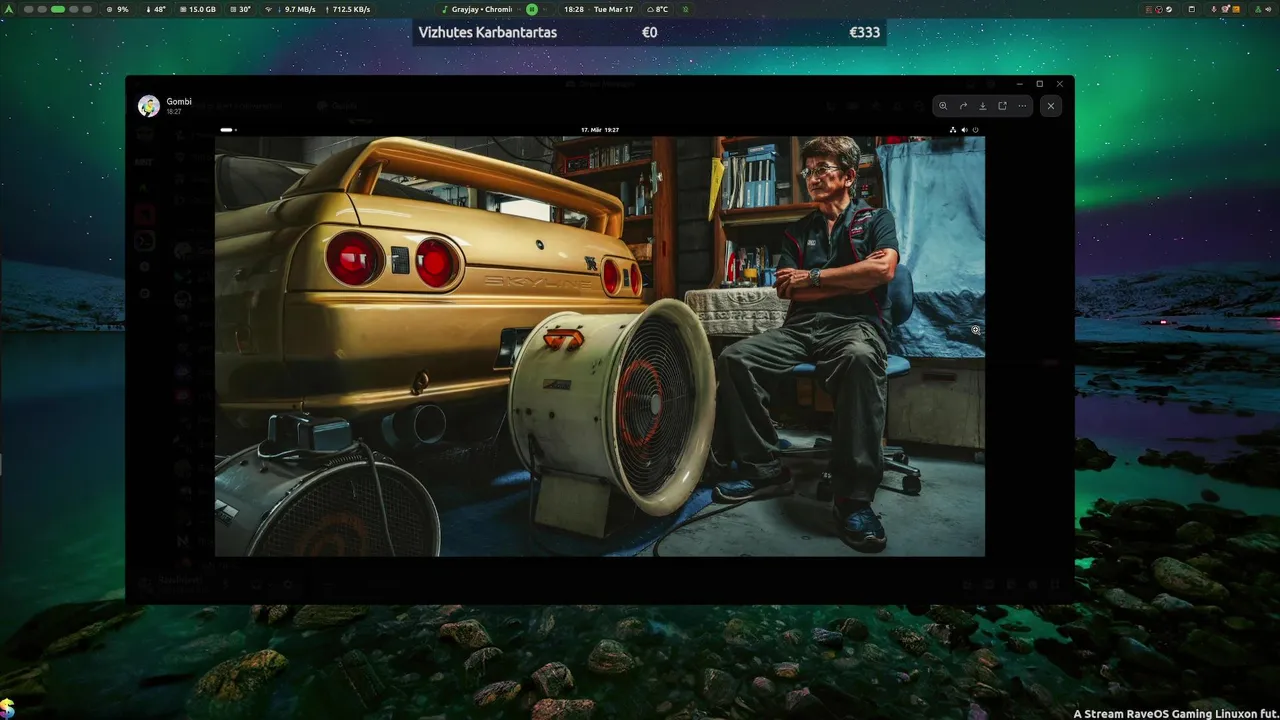Download the image using the download icon
The height and width of the screenshot is (720, 1280).
point(982,105)
